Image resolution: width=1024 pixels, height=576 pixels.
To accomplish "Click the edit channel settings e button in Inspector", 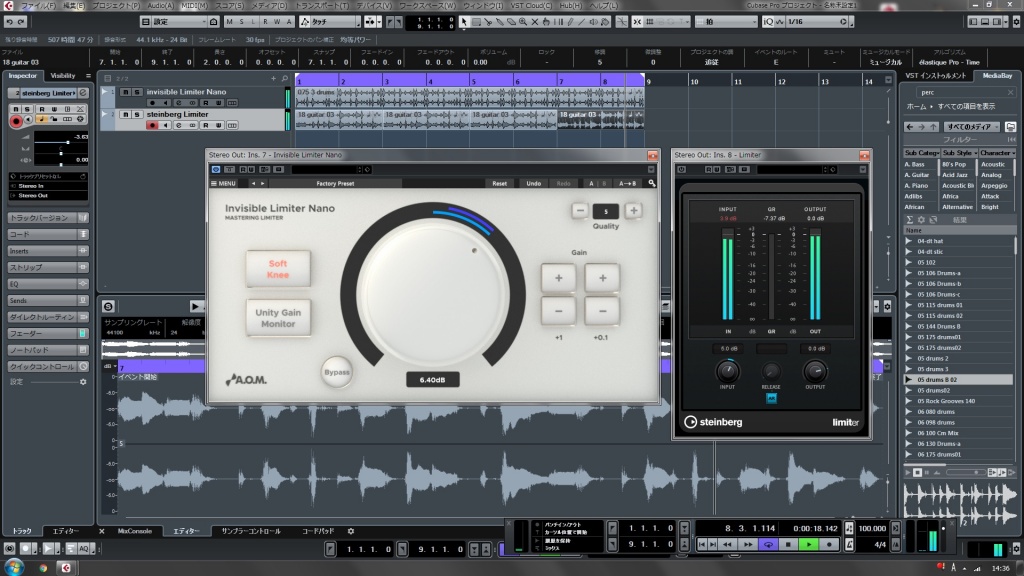I will (83, 93).
